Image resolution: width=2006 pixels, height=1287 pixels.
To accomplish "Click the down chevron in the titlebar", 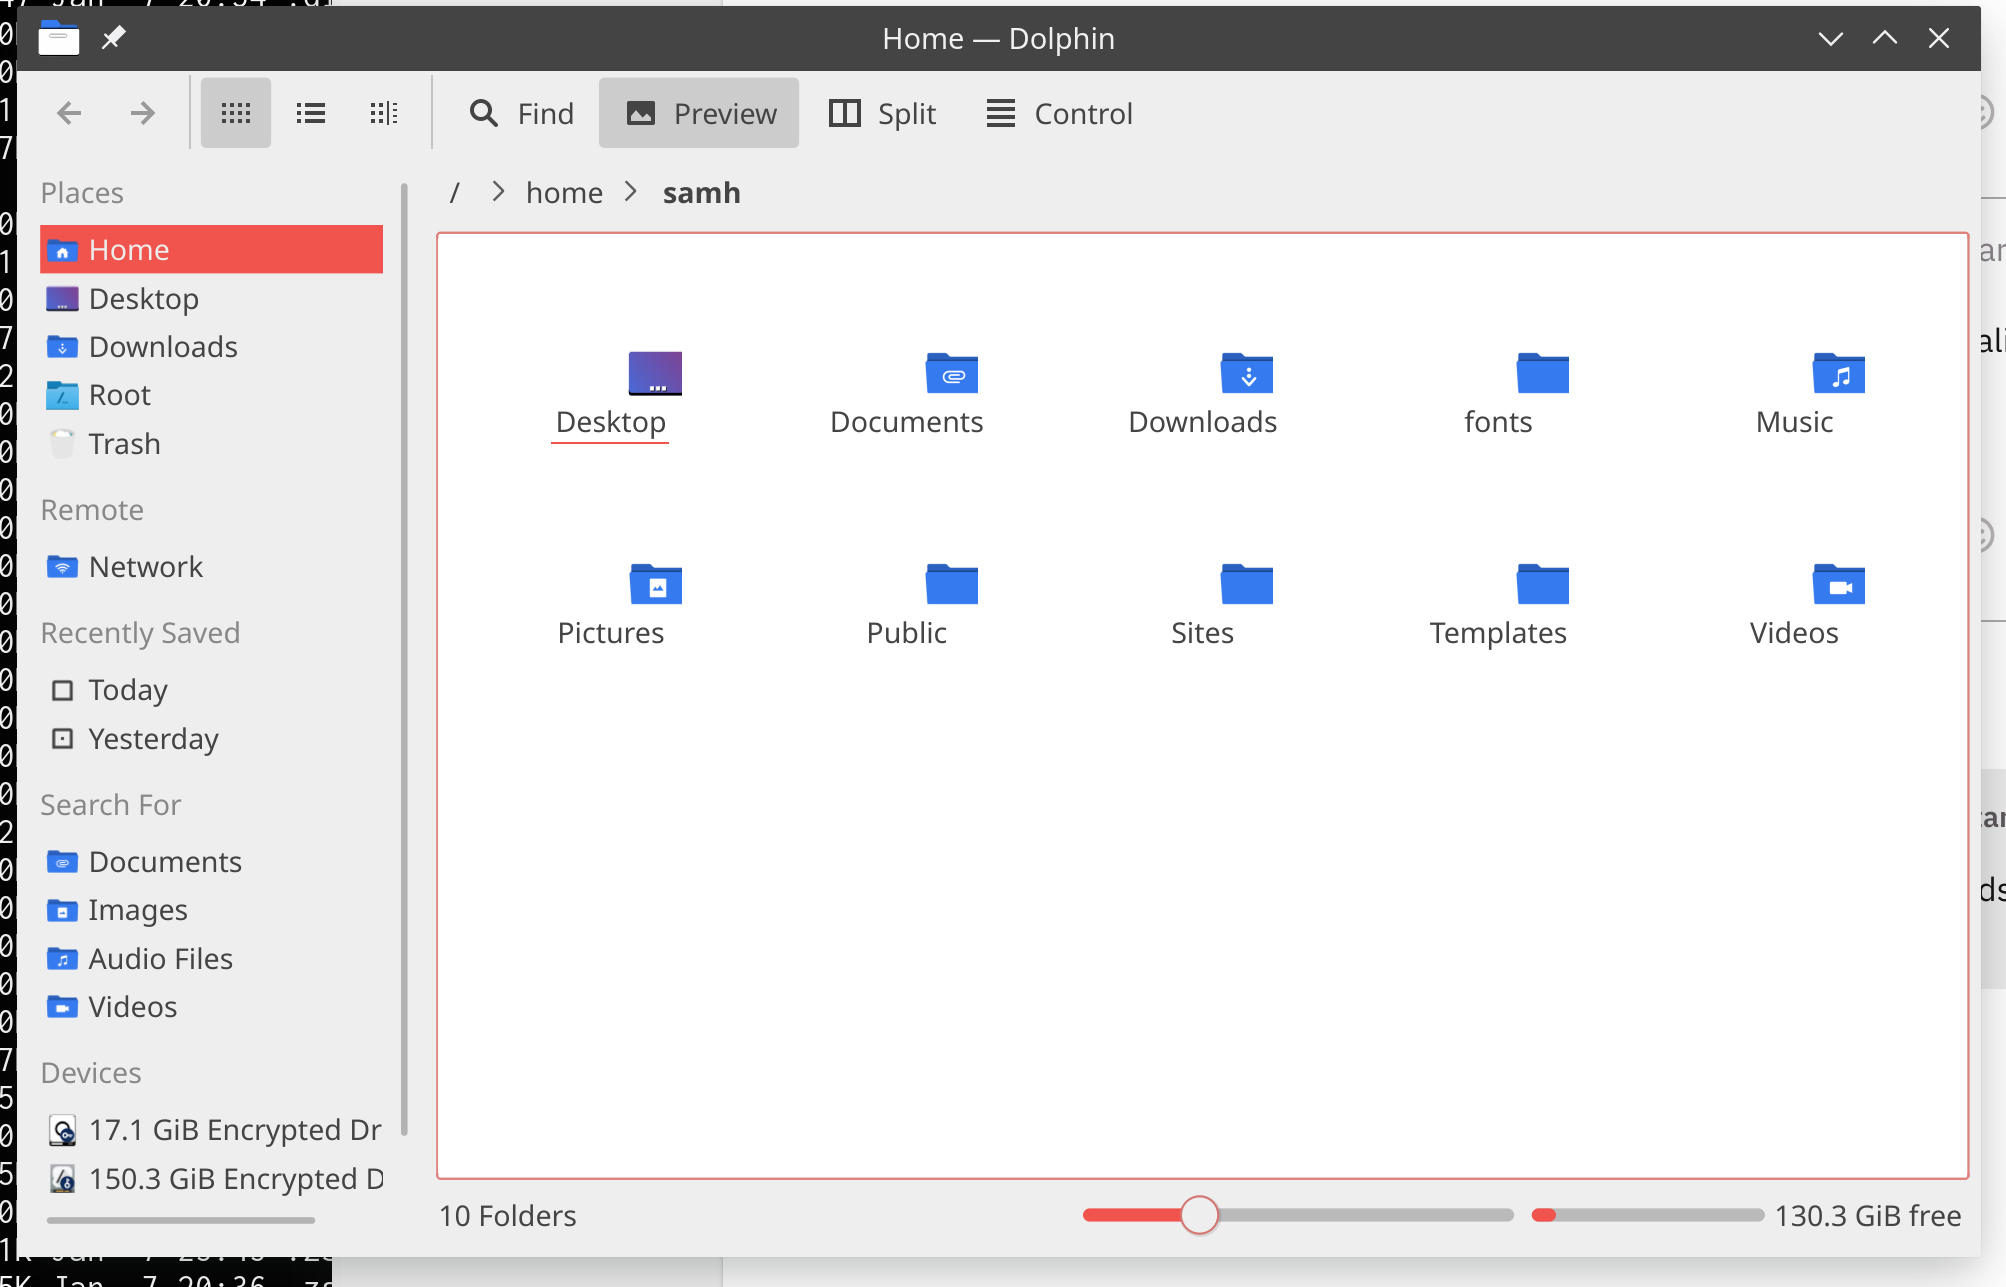I will click(1831, 38).
